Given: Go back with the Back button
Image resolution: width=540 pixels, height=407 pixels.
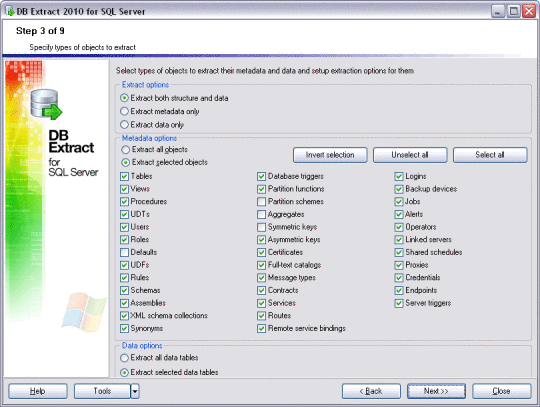Looking at the screenshot, I should tap(371, 391).
